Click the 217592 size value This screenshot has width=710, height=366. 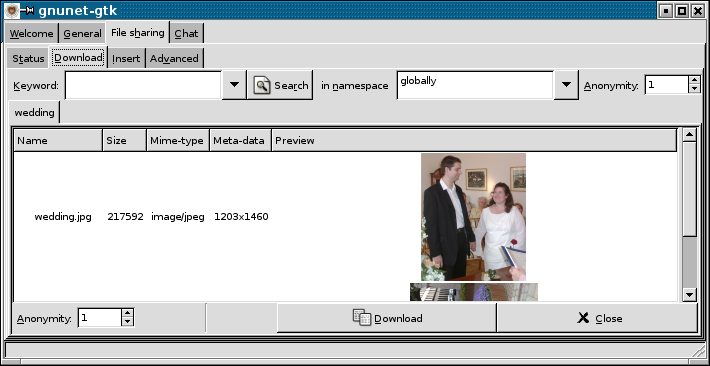pos(125,217)
